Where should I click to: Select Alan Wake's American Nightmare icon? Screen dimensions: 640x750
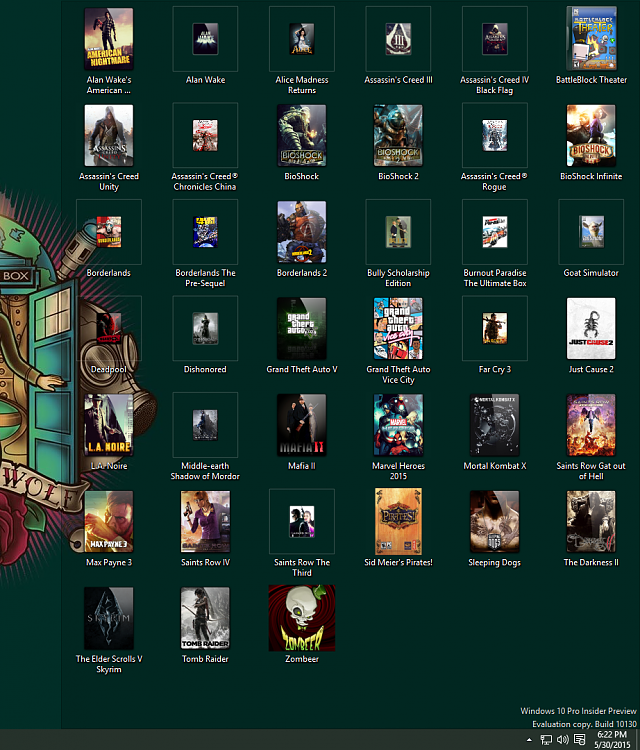click(x=109, y=39)
